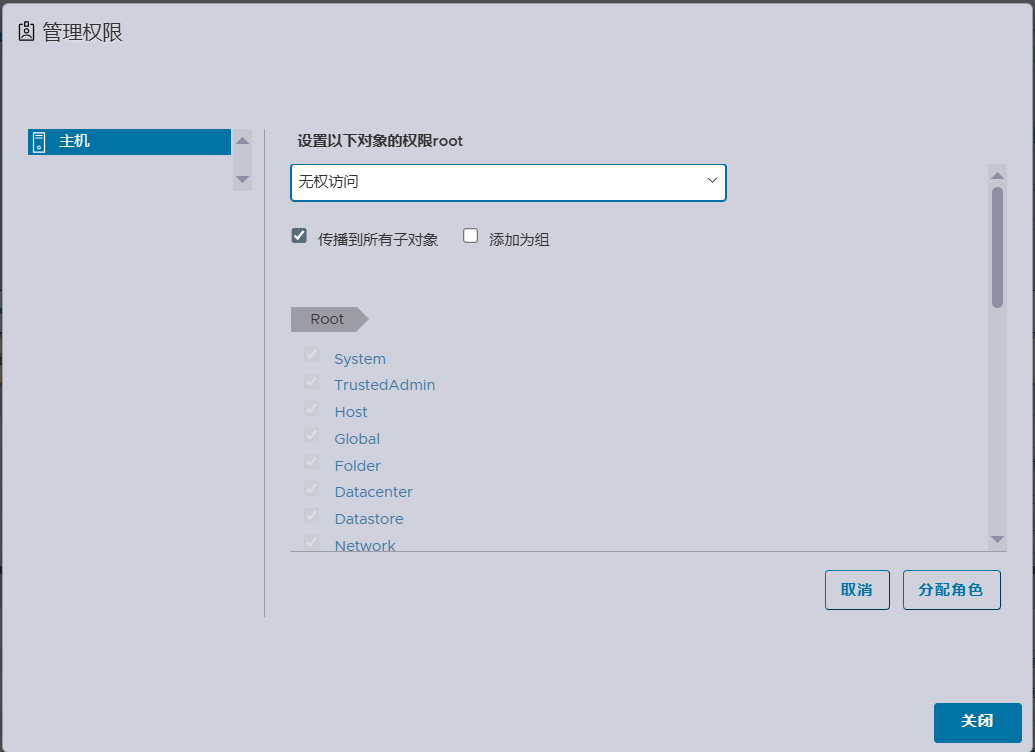Click the host icon in left panel

point(39,142)
